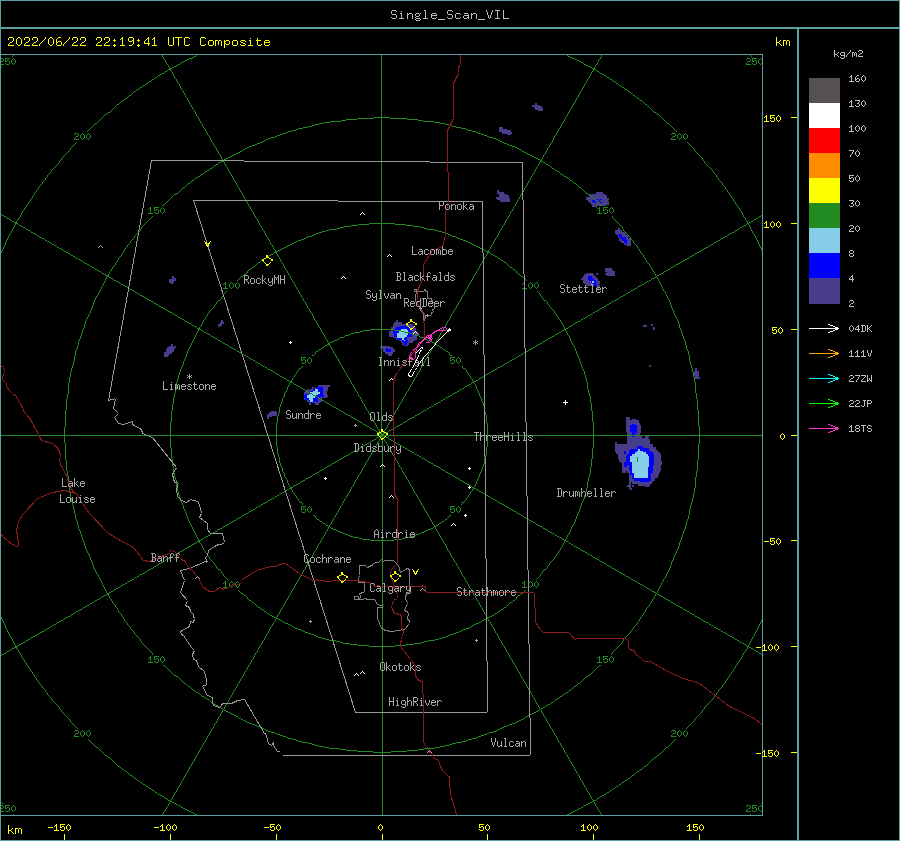Click the Lacombe city label
The image size is (900, 841).
pyautogui.click(x=432, y=251)
